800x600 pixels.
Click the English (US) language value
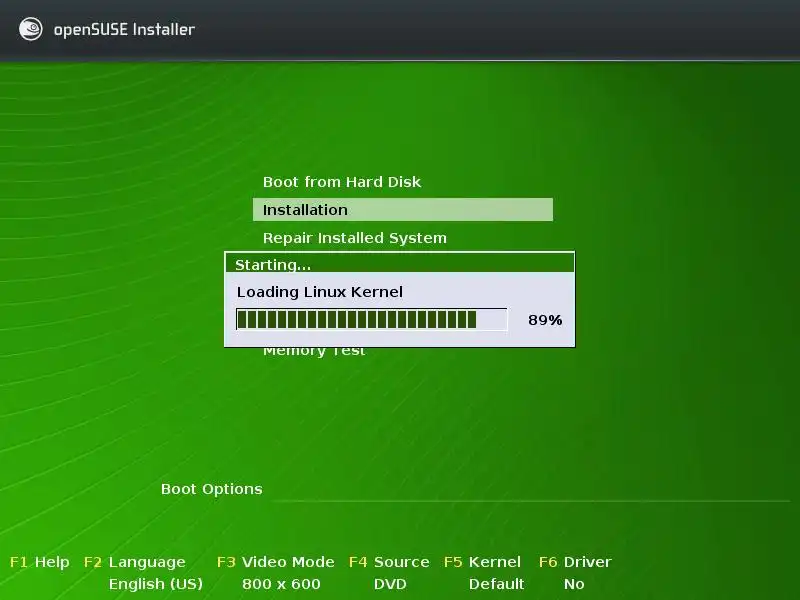coord(156,584)
